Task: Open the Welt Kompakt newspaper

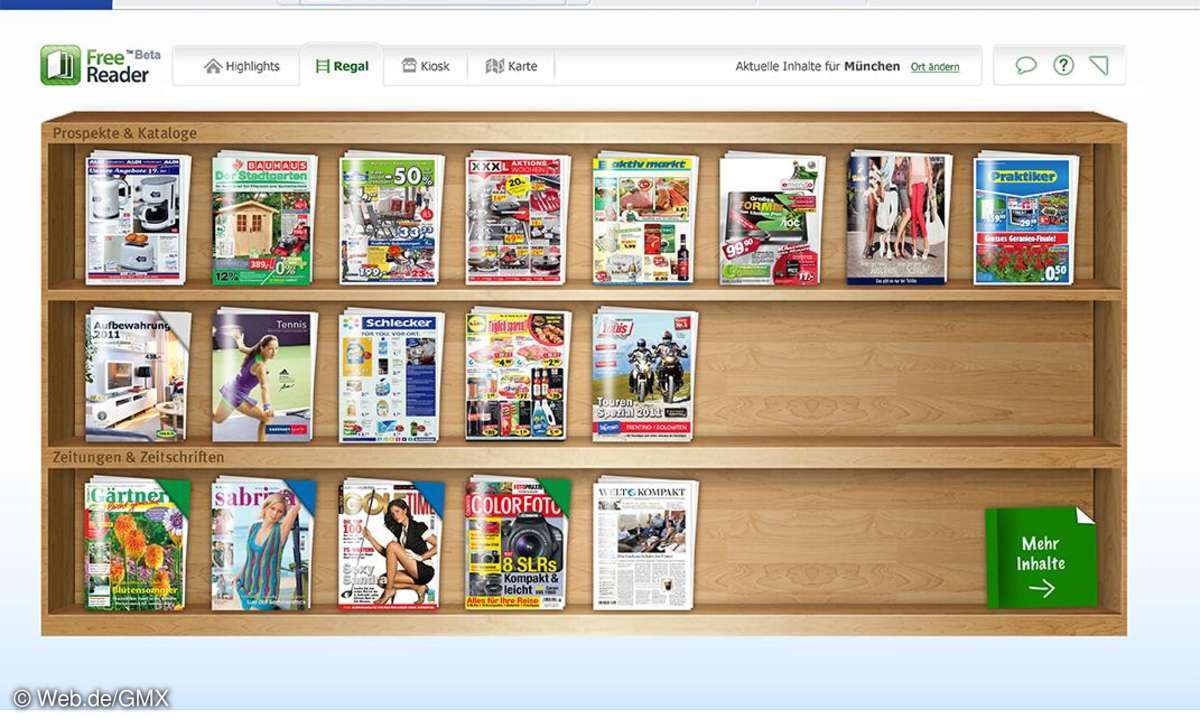Action: (x=645, y=543)
